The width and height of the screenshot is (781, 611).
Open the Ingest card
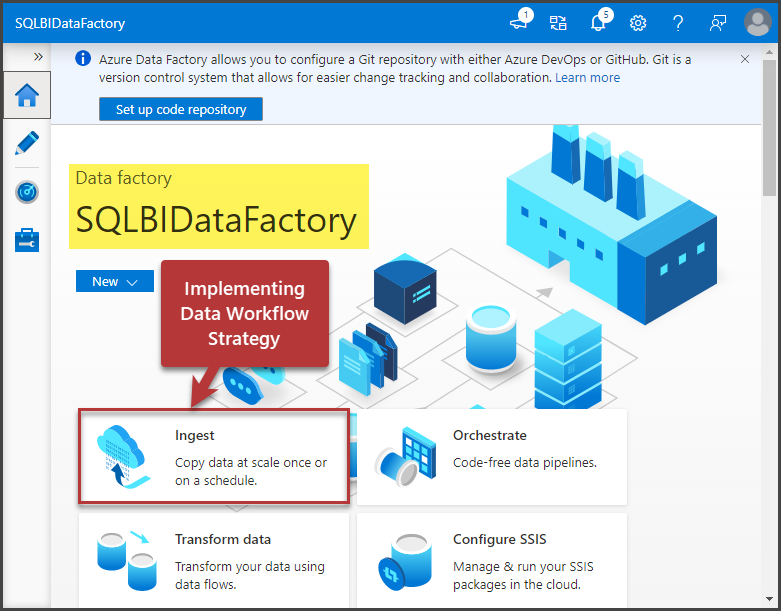(214, 457)
